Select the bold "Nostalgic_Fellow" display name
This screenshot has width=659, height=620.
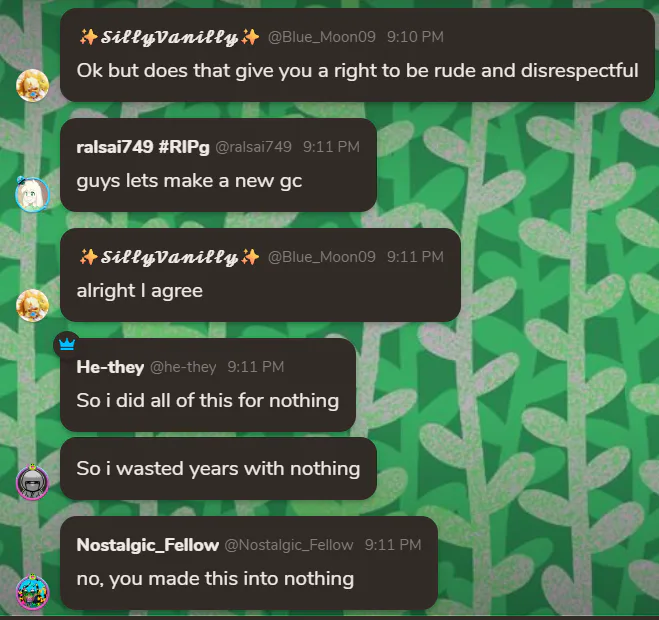point(147,545)
